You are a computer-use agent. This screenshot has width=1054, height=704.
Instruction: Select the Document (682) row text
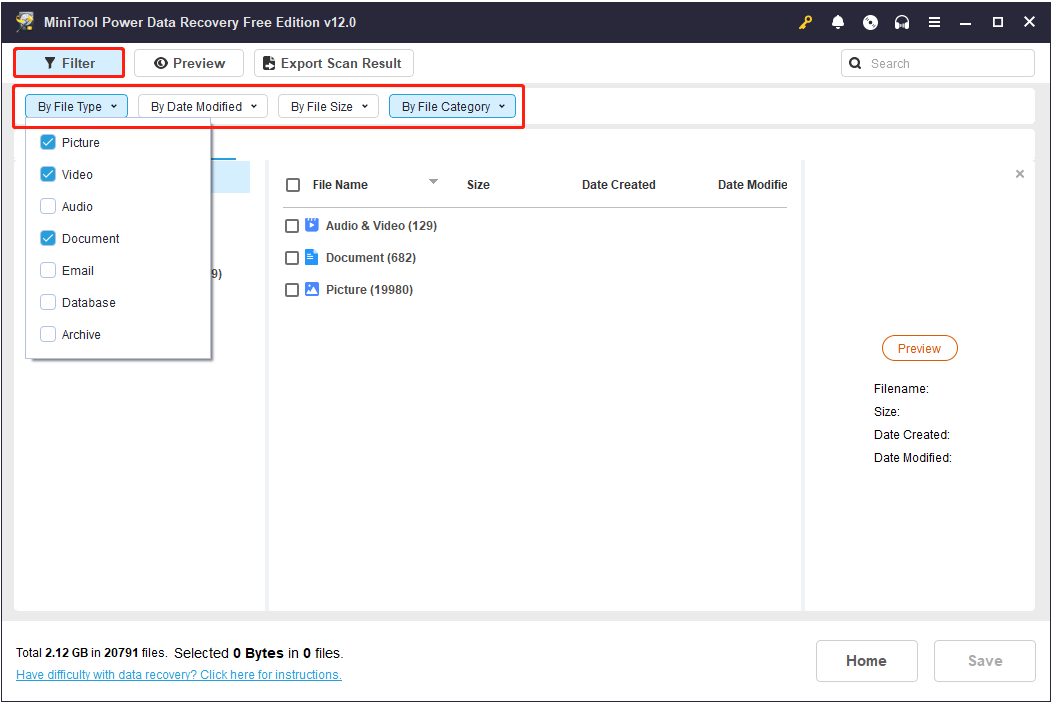tap(371, 258)
